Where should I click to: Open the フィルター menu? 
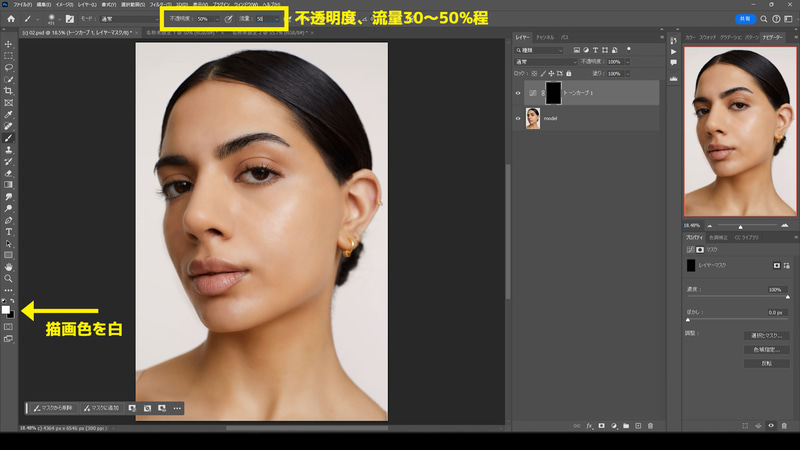[160, 4]
